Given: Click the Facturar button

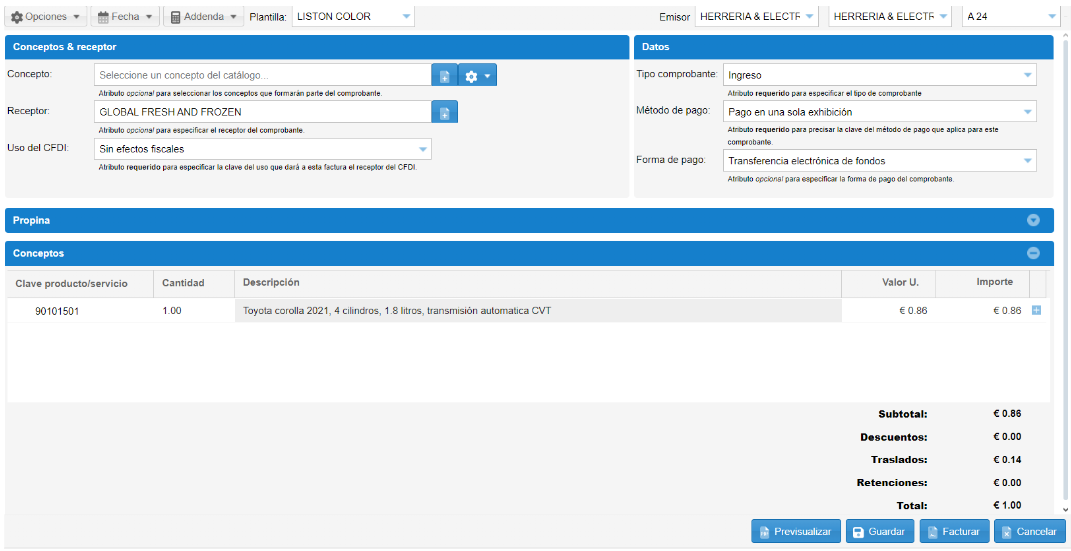Looking at the screenshot, I should pyautogui.click(x=954, y=532).
